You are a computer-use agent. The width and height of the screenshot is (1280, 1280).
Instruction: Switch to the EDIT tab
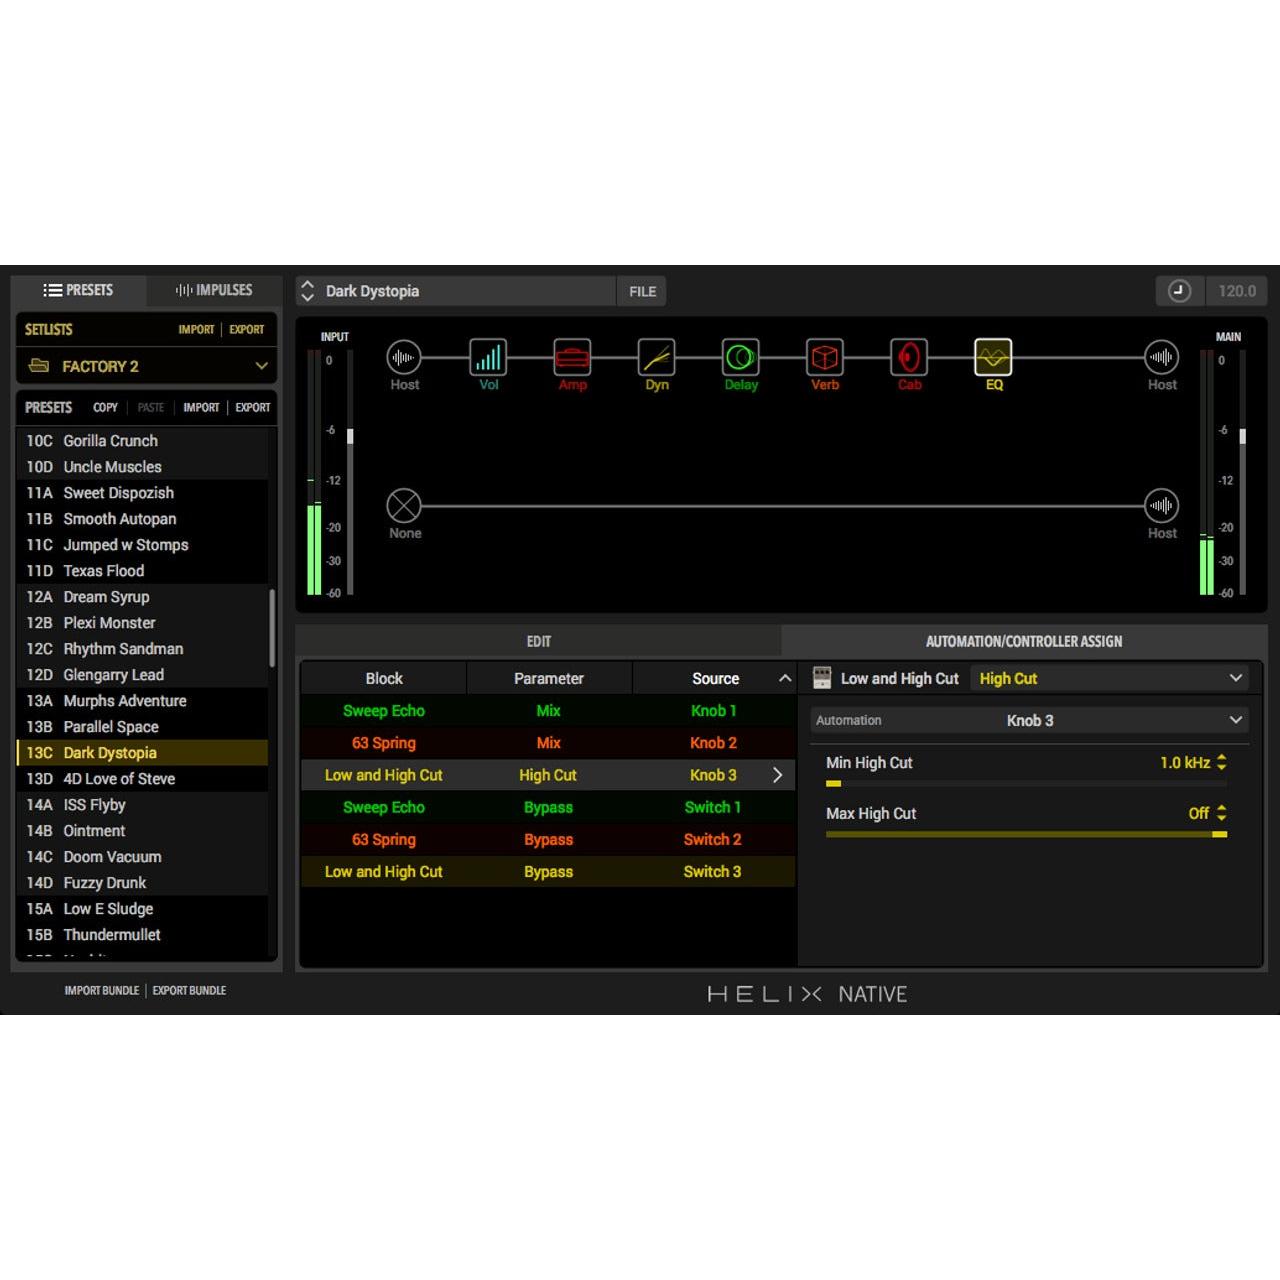point(539,641)
